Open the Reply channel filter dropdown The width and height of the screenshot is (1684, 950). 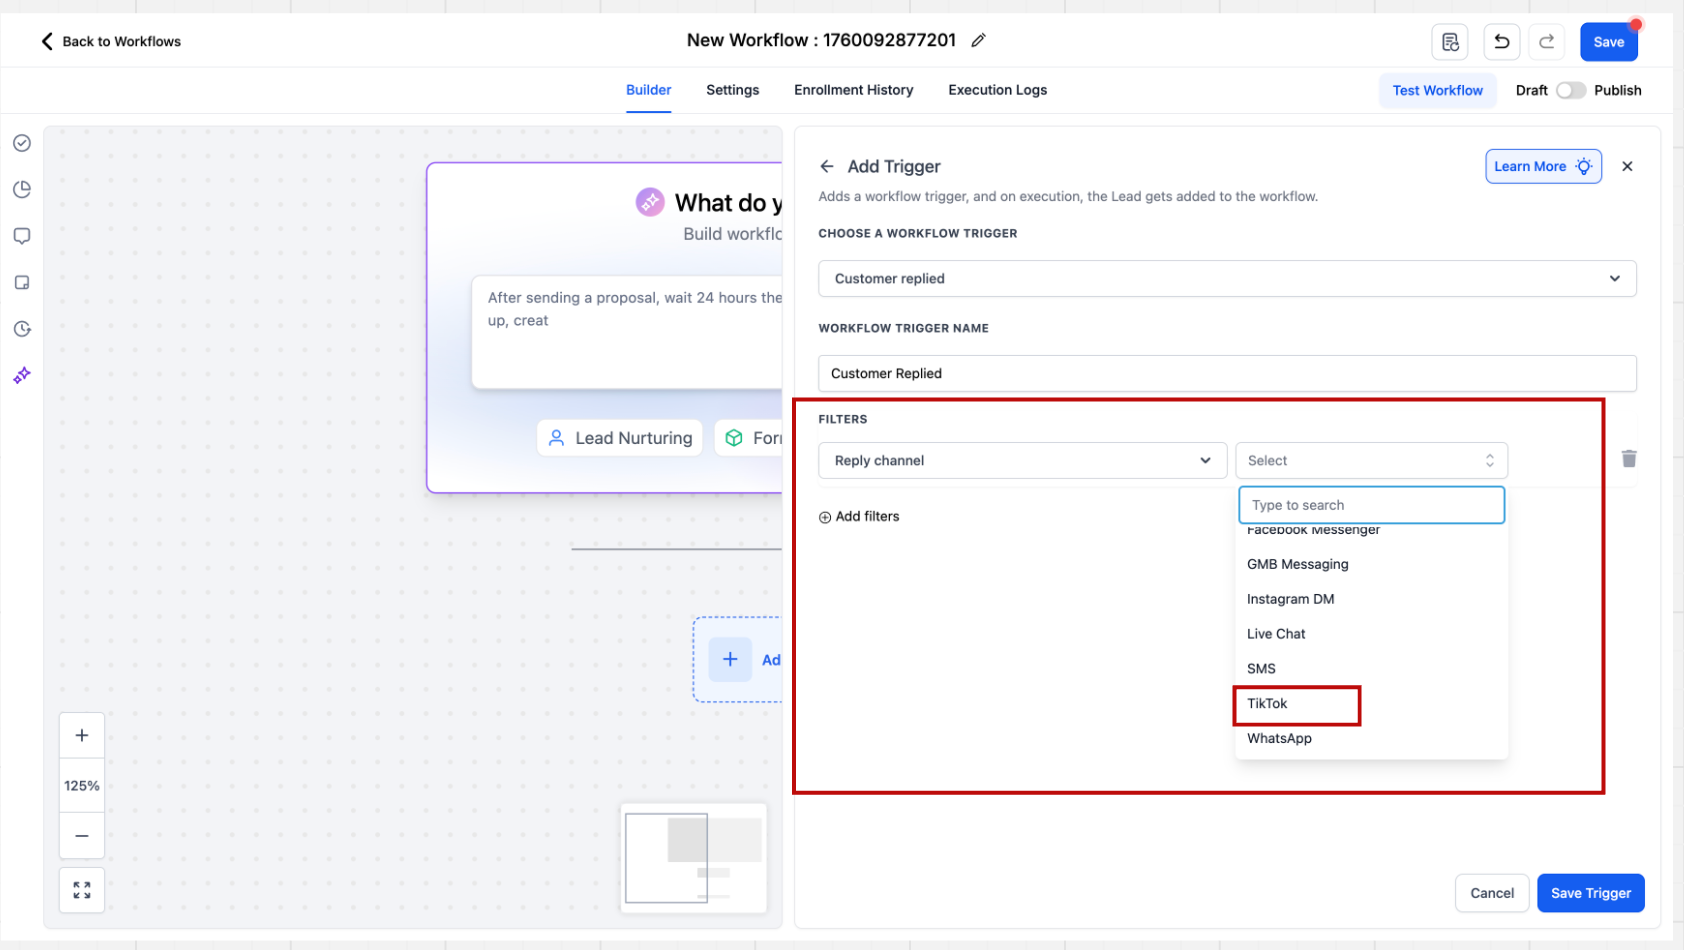[1021, 461]
